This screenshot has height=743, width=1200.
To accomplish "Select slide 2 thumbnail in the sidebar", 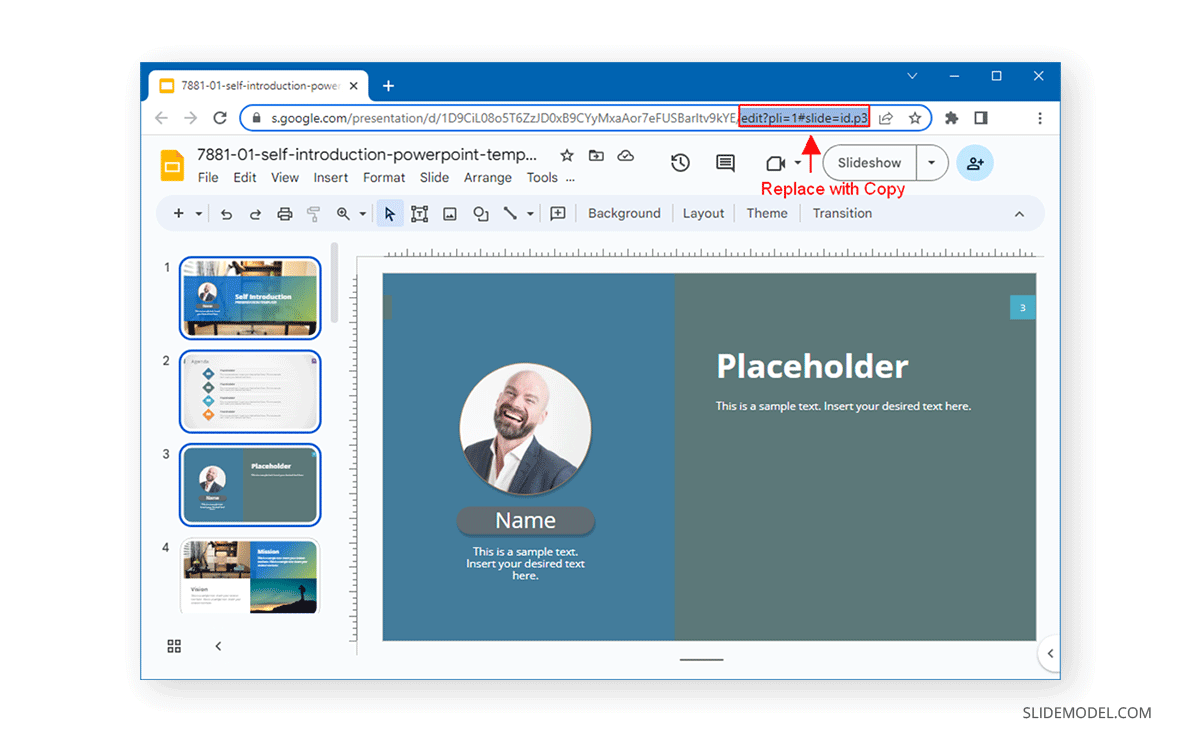I will 249,392.
